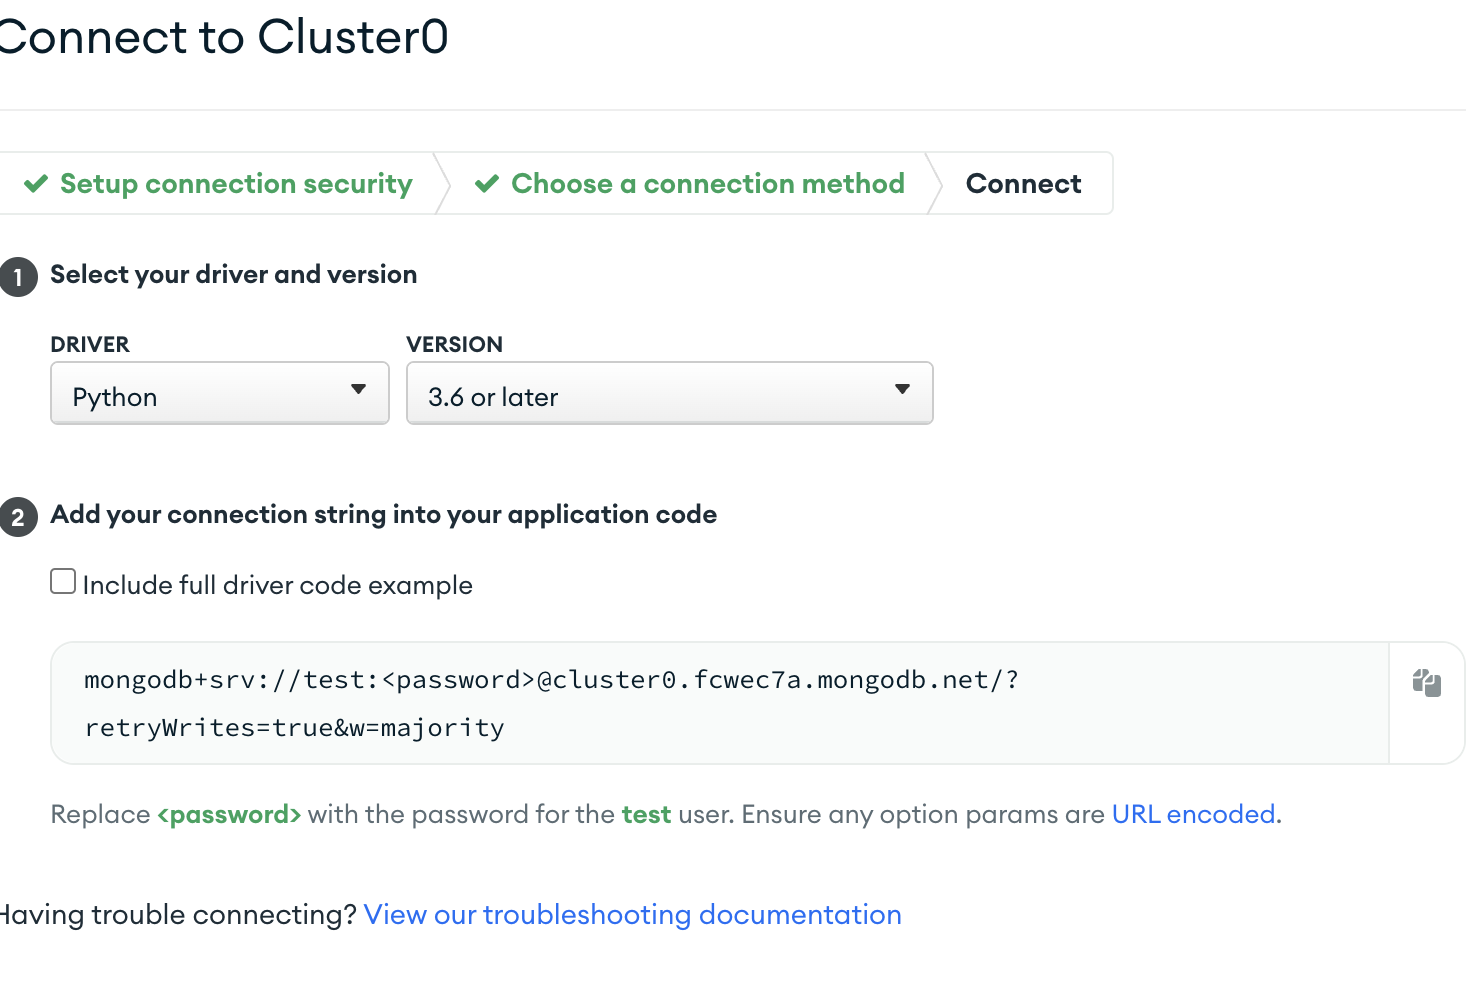Click the step 1 number badge
Viewport: 1484px width, 1002px height.
click(18, 277)
